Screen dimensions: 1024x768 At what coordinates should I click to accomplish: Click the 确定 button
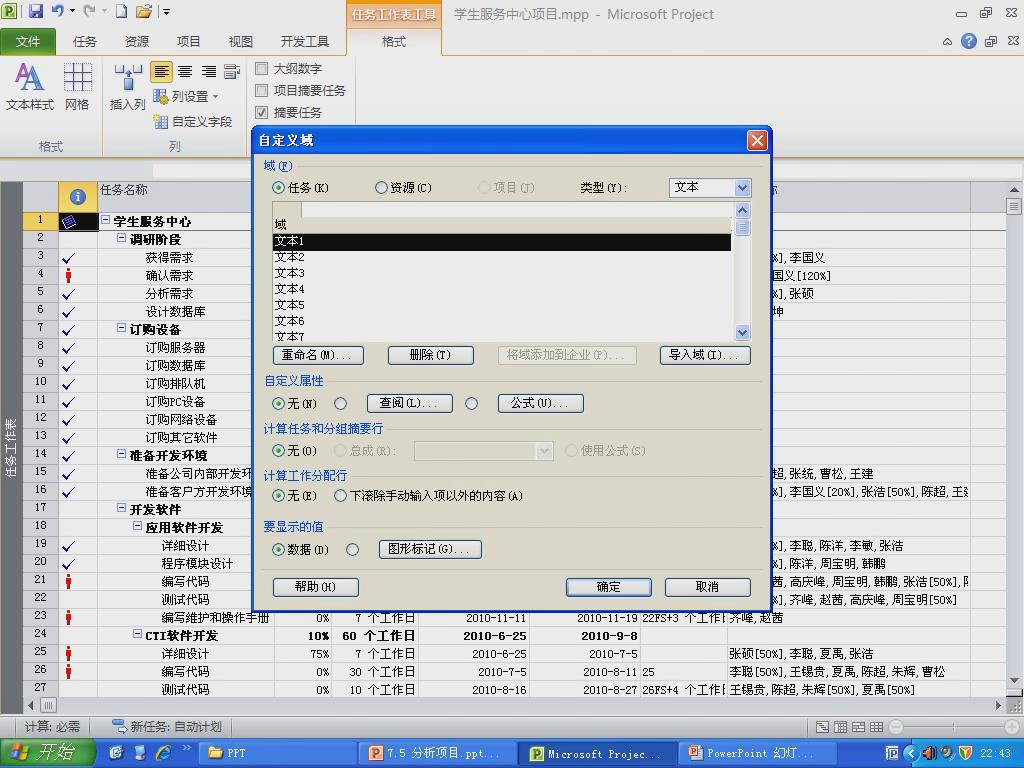click(608, 587)
